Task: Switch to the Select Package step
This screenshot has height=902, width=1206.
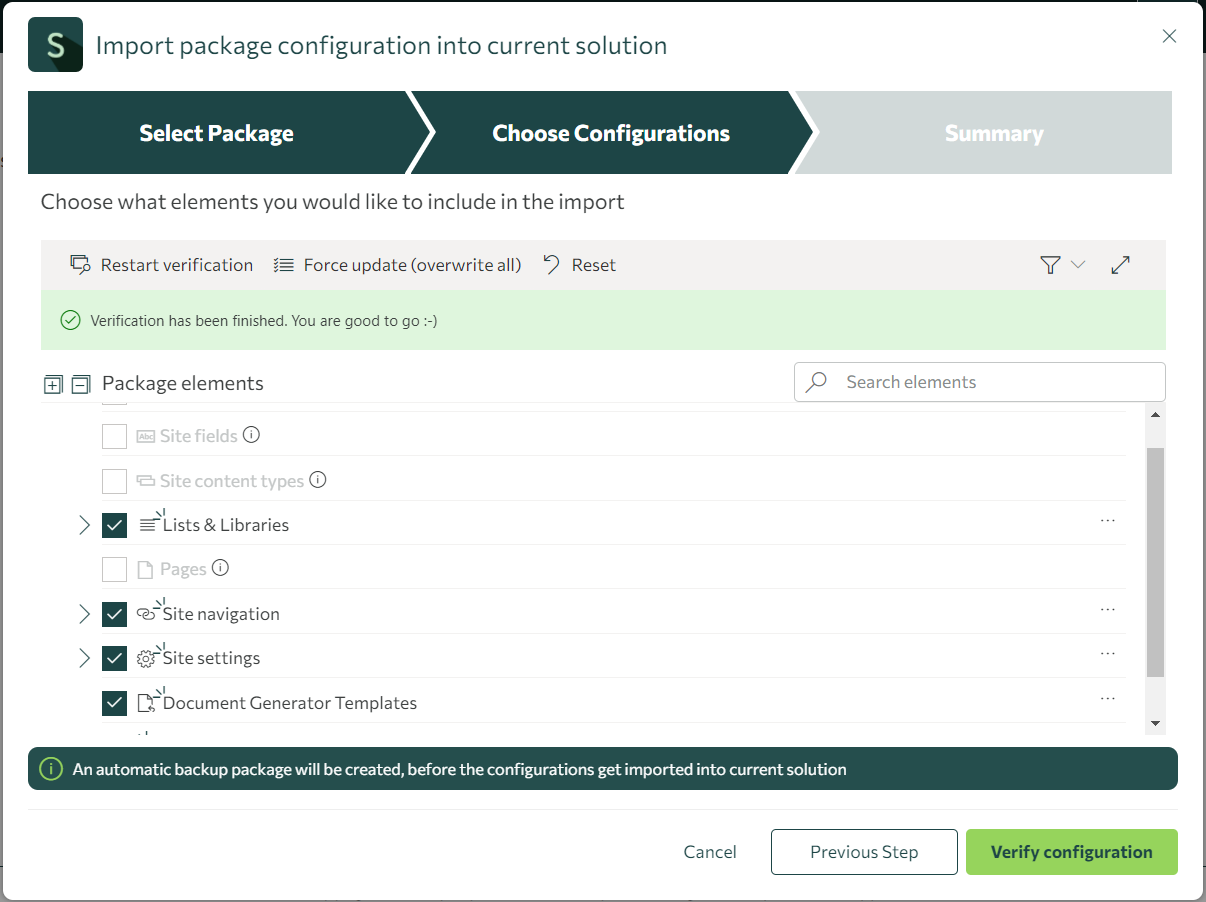Action: [x=216, y=132]
